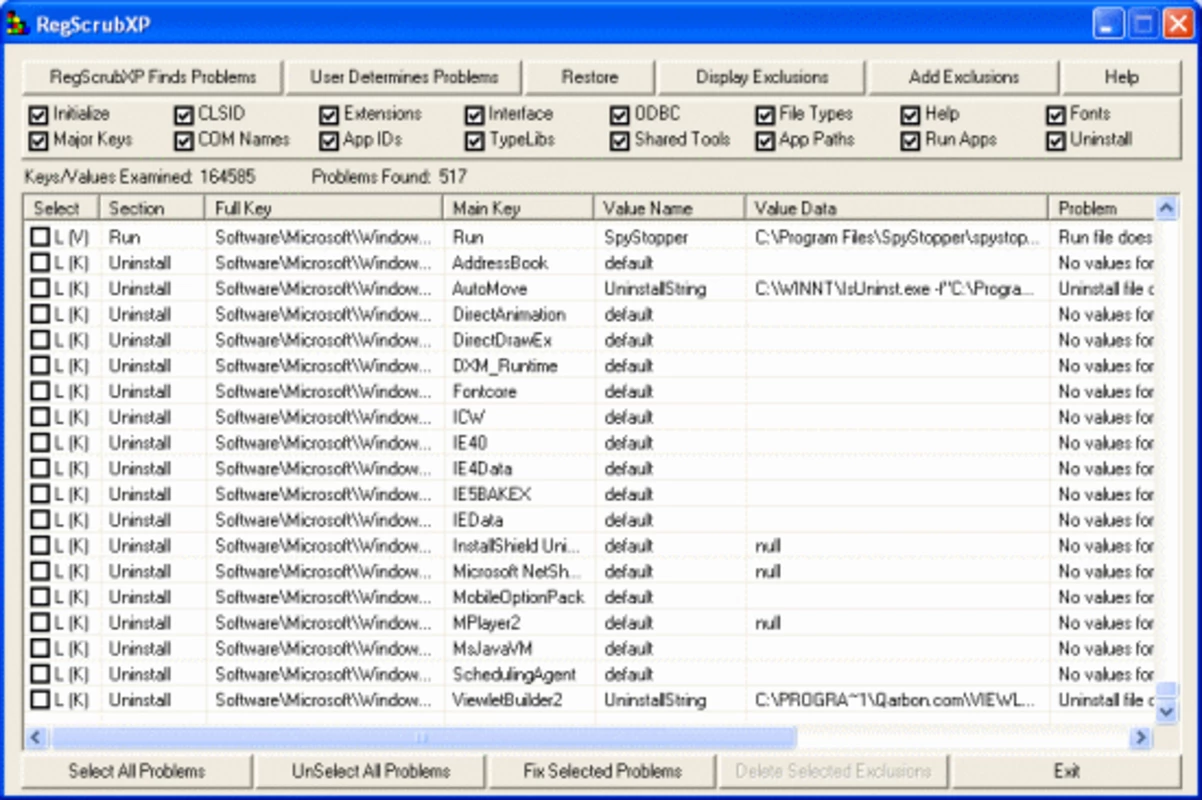This screenshot has height=800, width=1202.
Task: Select the ICW main key entry
Action: pos(468,417)
